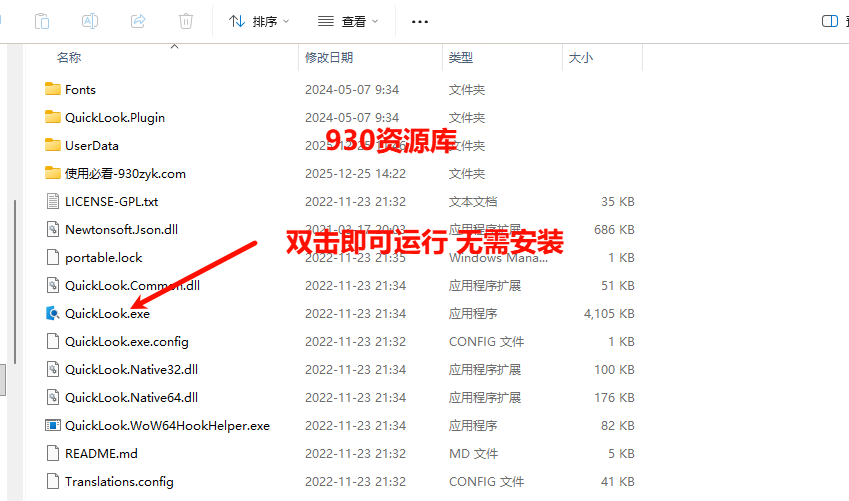Select the Translations.config file icon

(53, 482)
